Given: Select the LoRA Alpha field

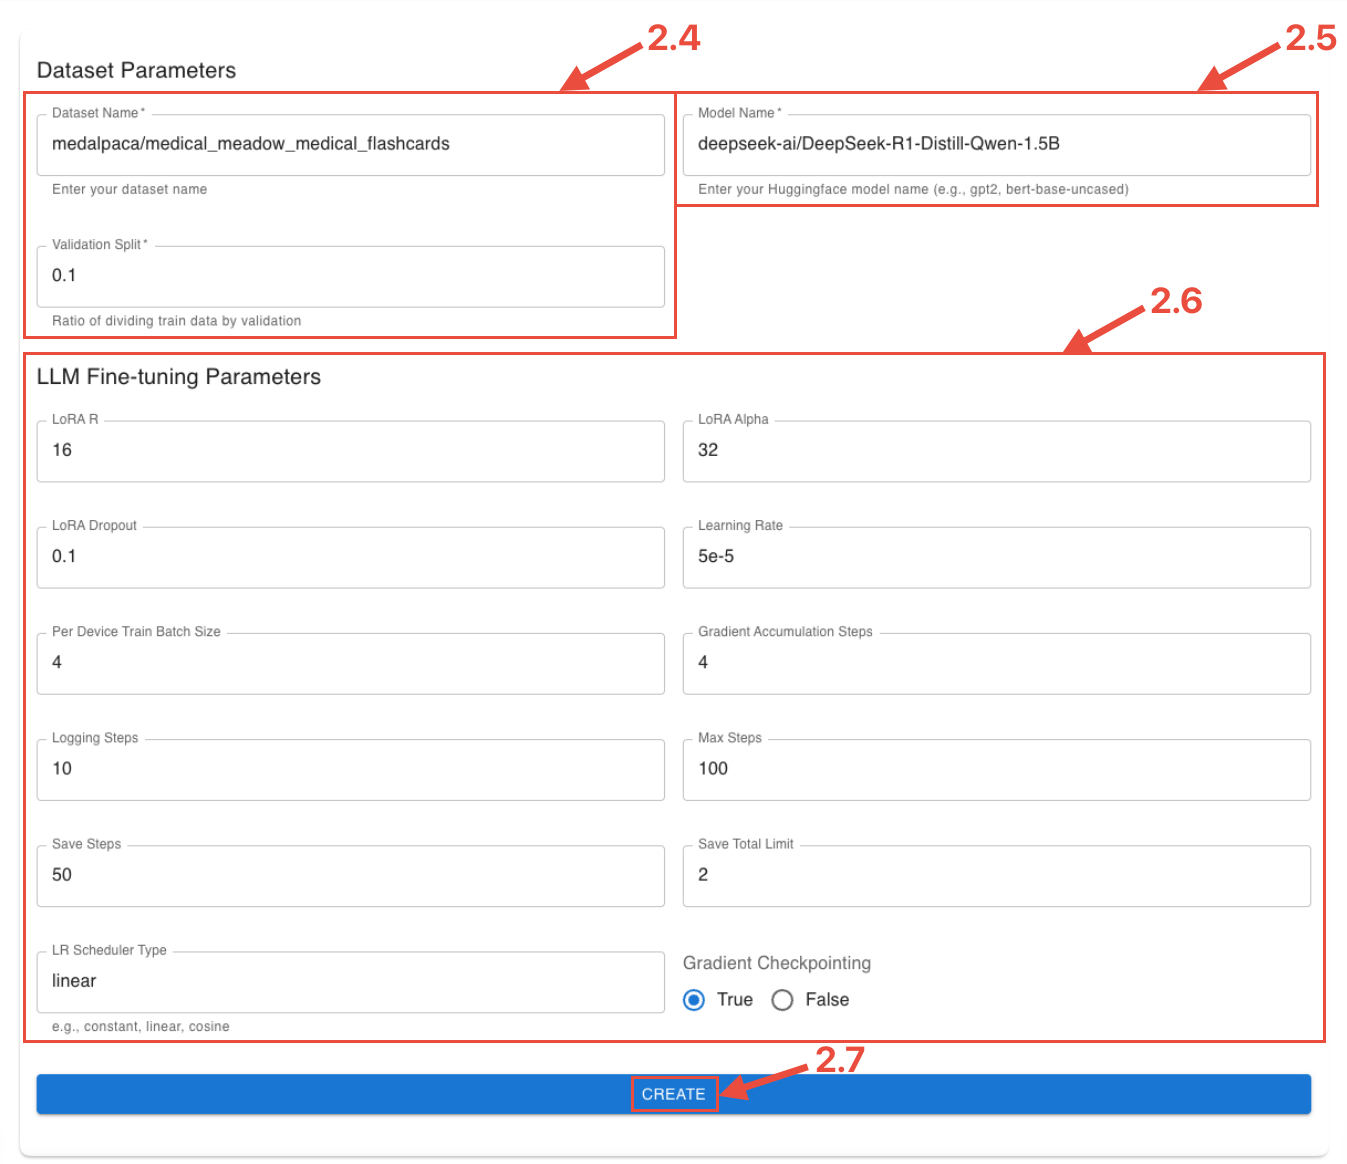Looking at the screenshot, I should (995, 451).
